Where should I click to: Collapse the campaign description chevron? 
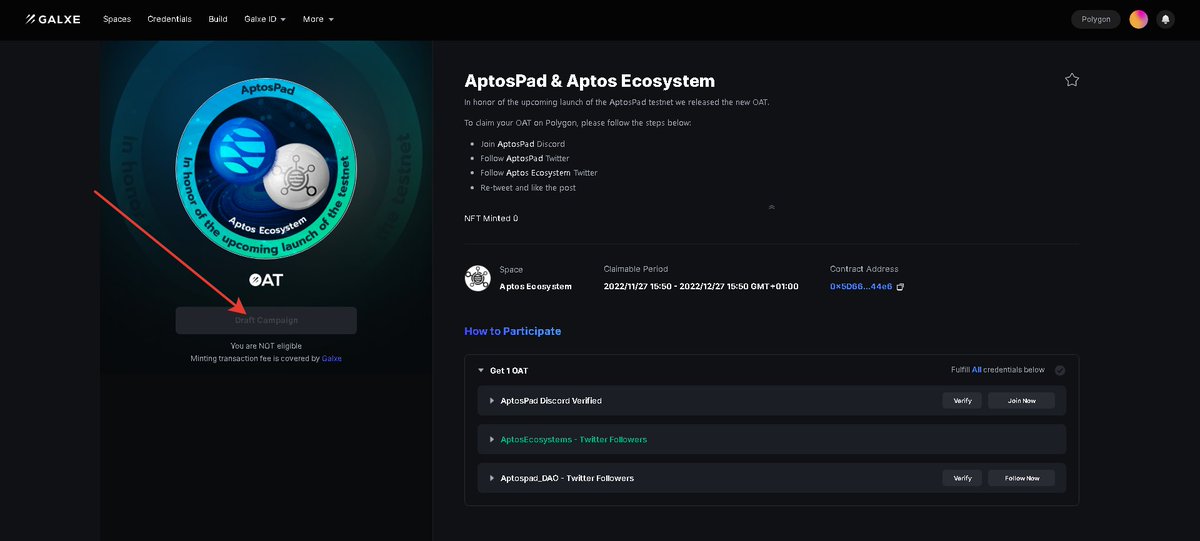tap(771, 207)
